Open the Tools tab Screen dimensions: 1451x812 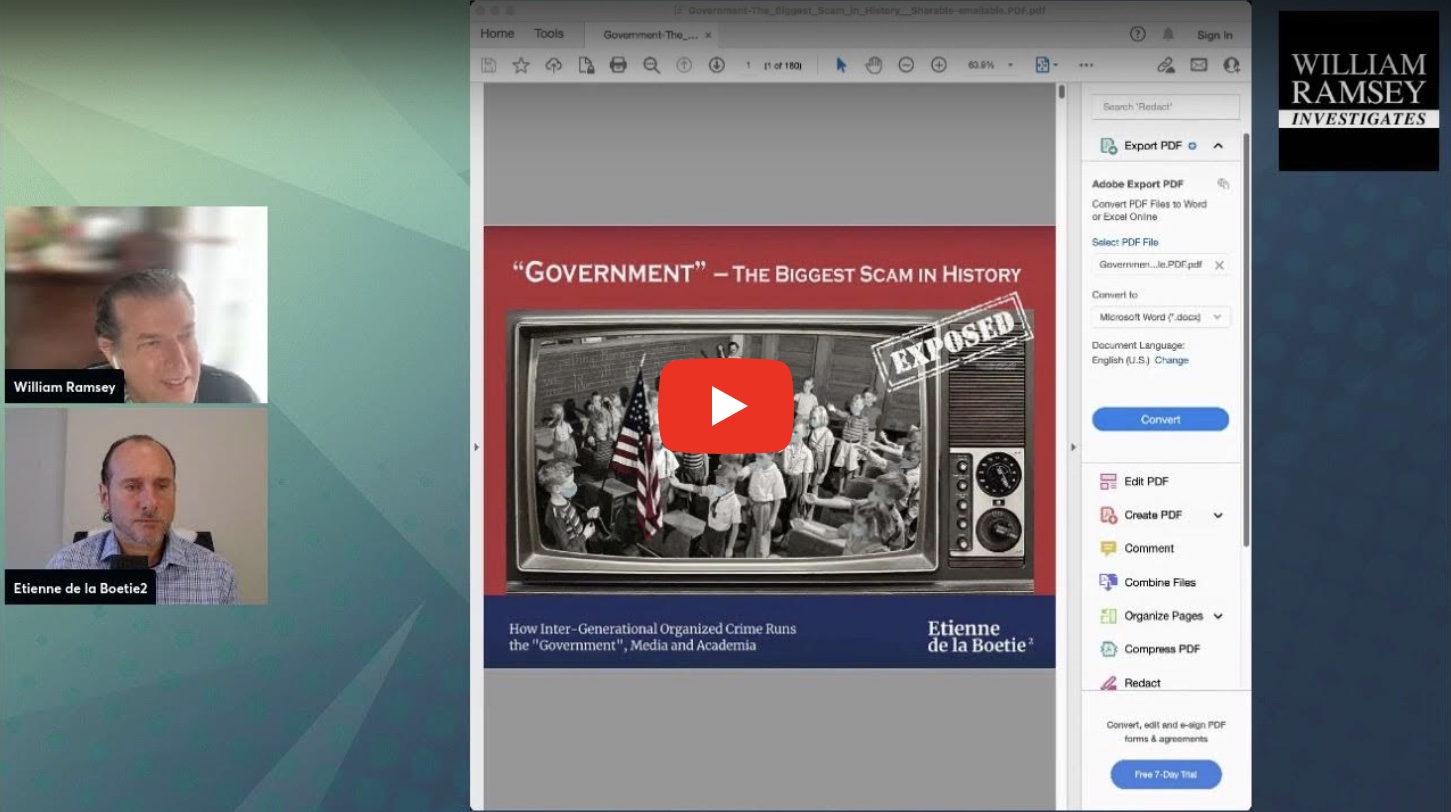549,34
